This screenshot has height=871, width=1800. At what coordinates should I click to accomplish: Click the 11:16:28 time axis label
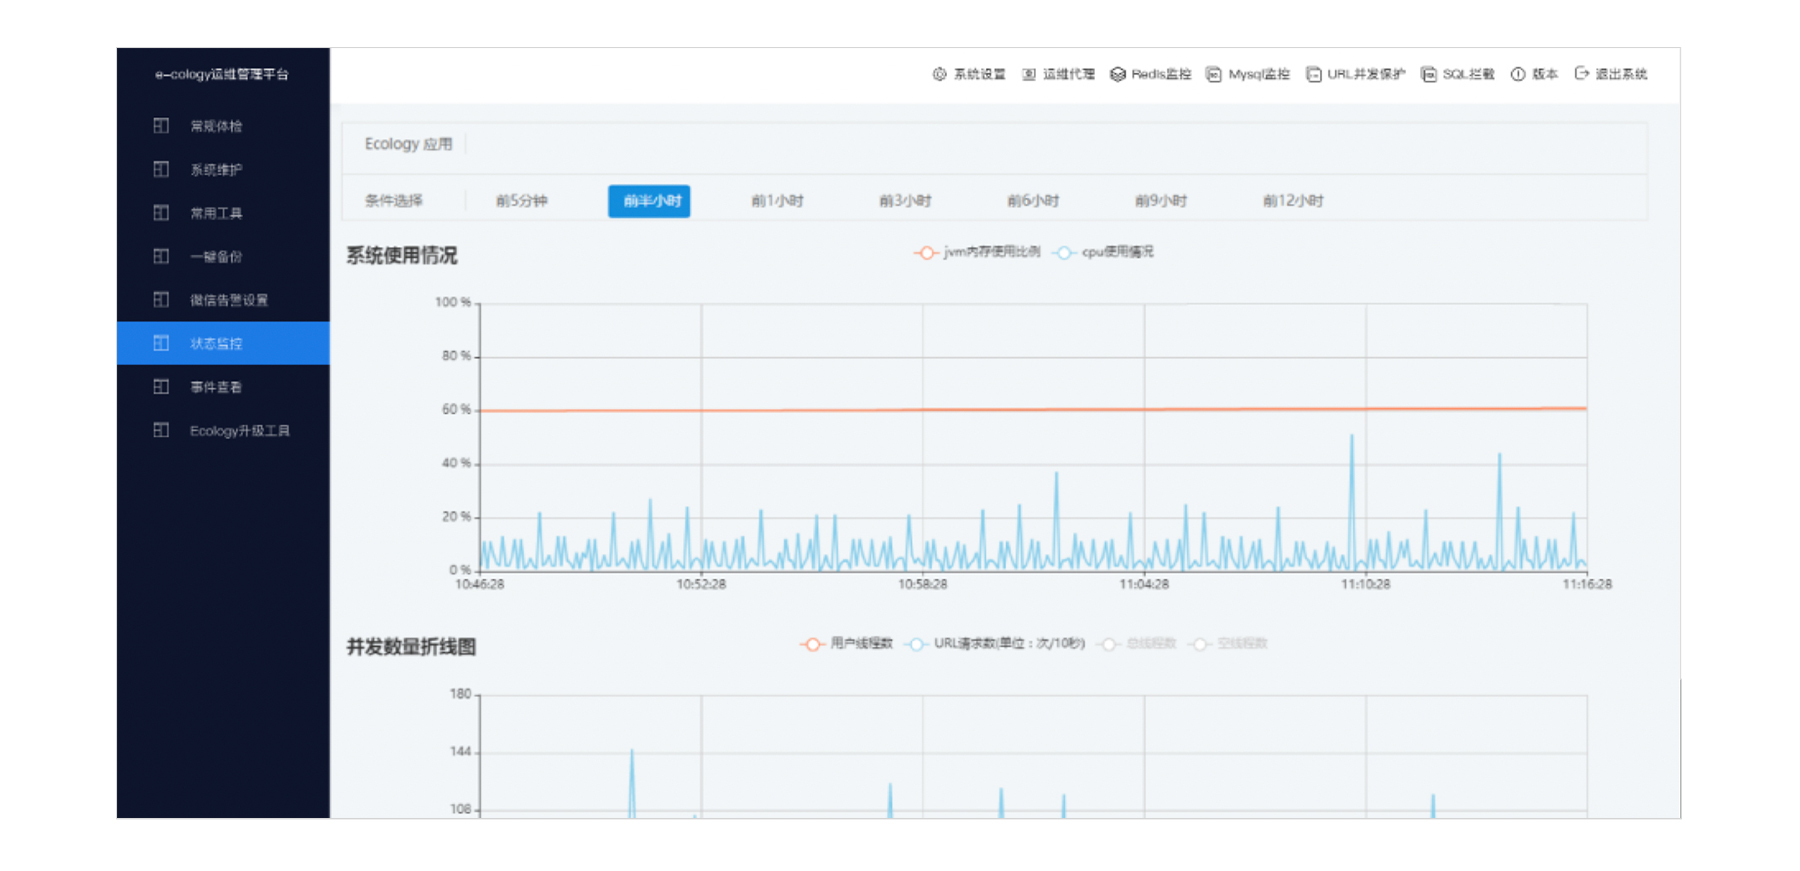1587,584
